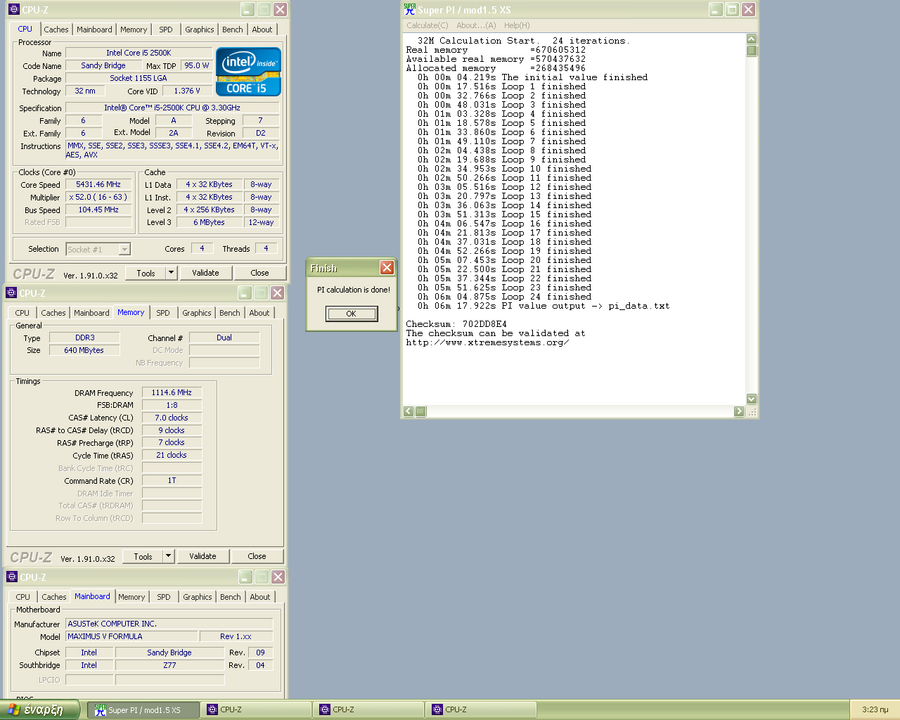
Task: Click the Level 3 cache value 6 MBytes
Action: (x=209, y=222)
